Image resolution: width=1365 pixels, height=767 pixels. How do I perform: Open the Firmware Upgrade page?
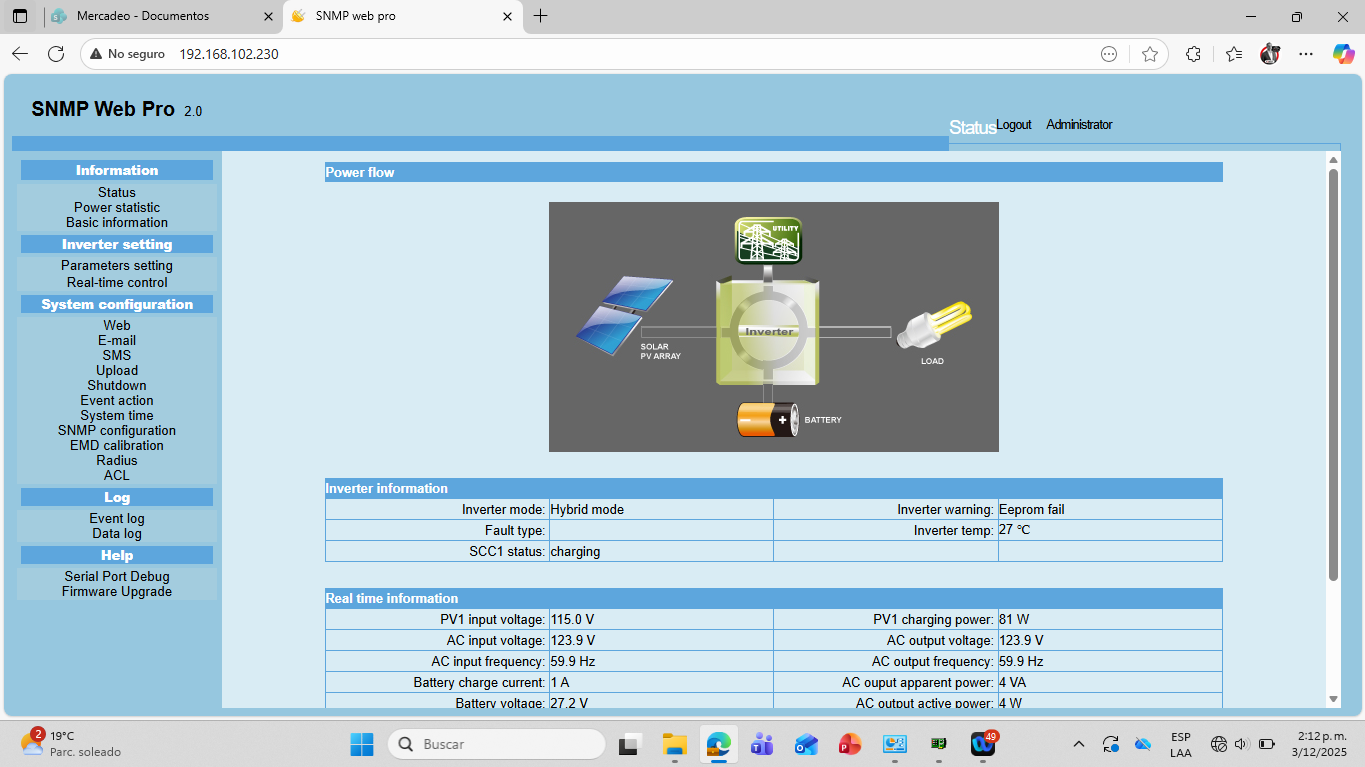[x=117, y=591]
